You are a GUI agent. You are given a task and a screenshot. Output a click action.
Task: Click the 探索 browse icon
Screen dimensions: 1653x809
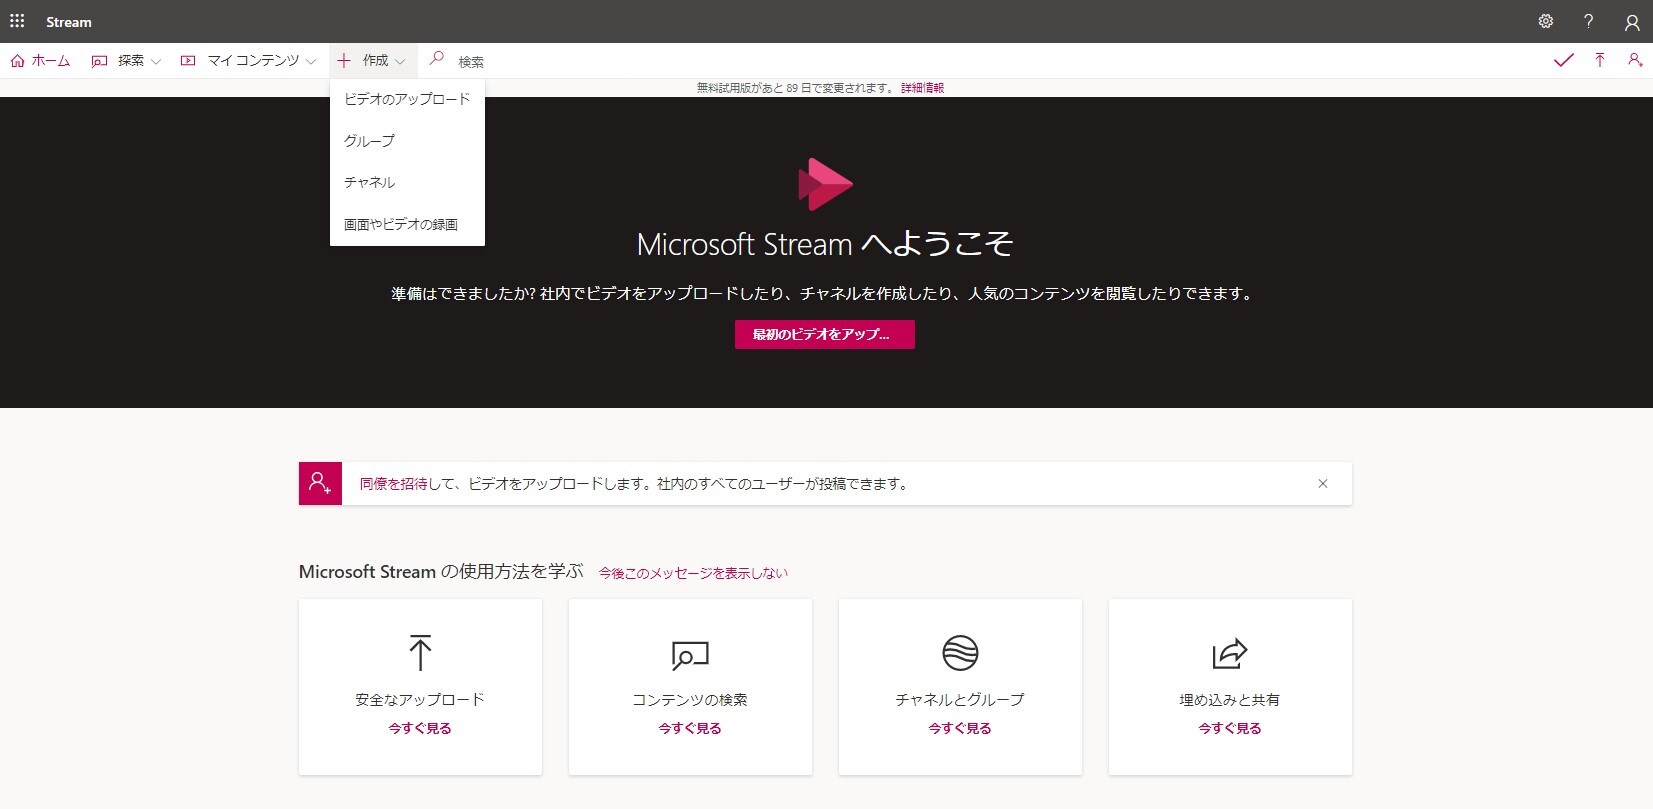(x=99, y=61)
